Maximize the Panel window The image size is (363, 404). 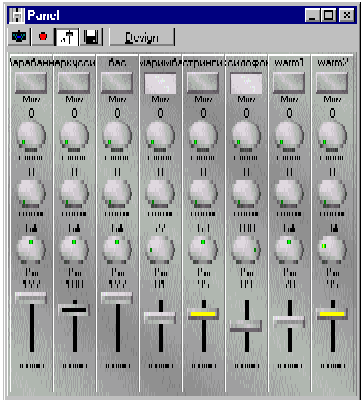[328, 15]
